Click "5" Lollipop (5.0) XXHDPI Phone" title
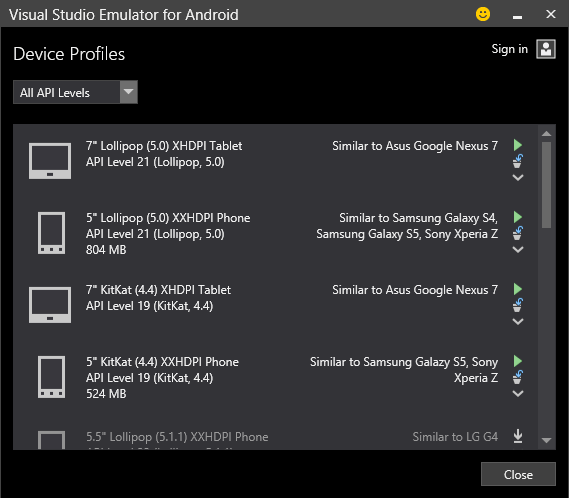The height and width of the screenshot is (498, 570). click(x=168, y=218)
